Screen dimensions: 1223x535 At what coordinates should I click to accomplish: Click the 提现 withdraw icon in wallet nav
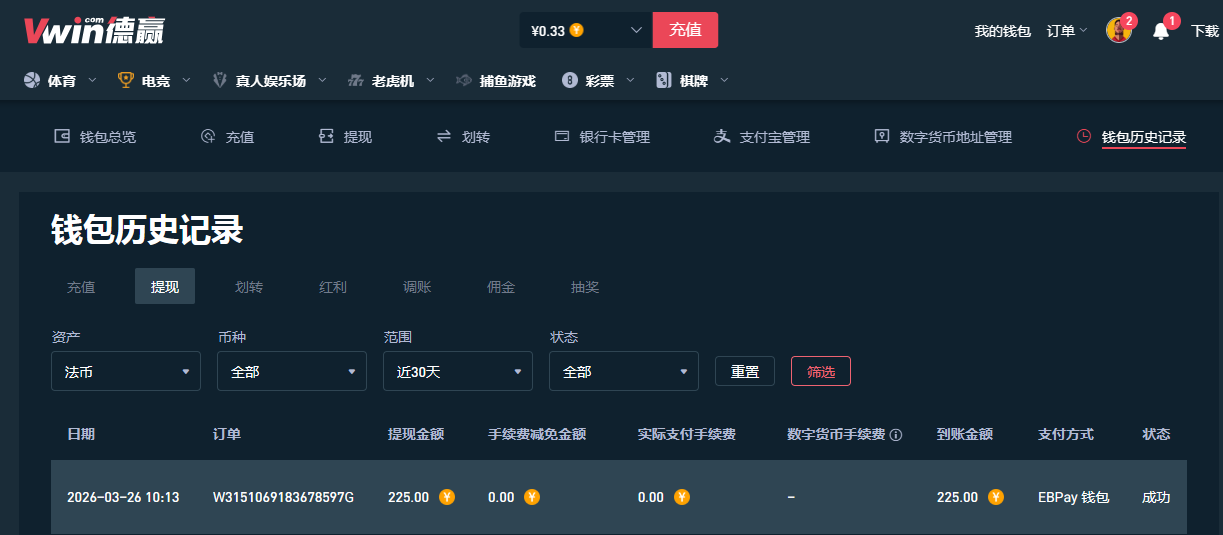[326, 136]
